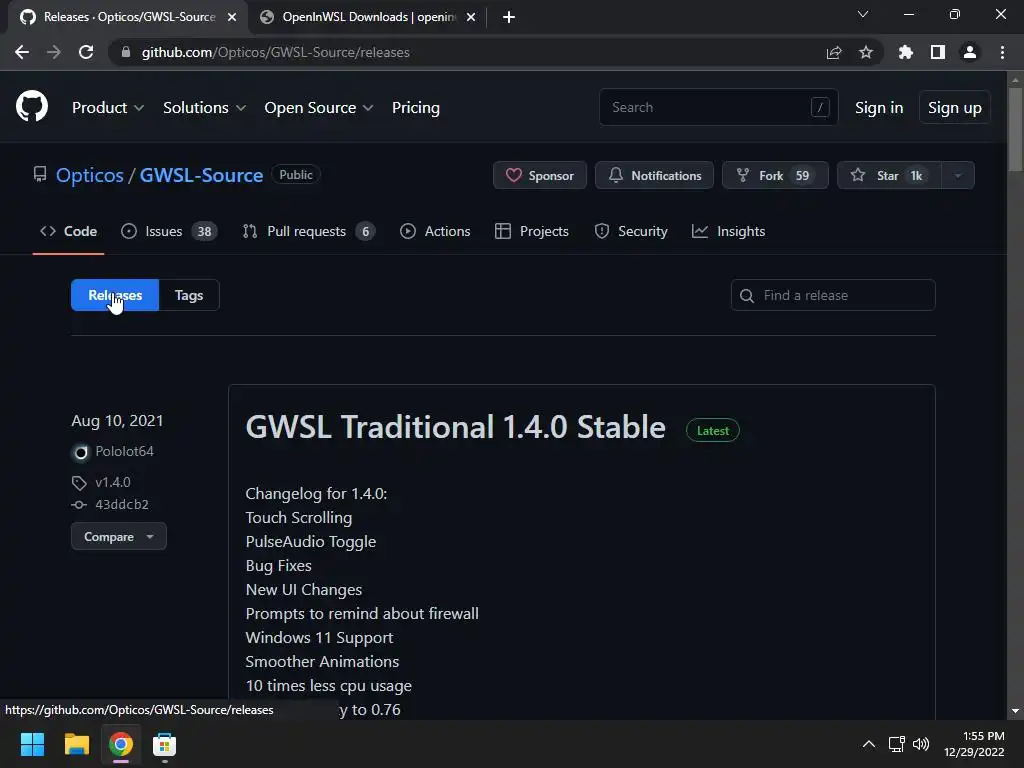
Task: Open the Projects tab
Action: coord(532,231)
